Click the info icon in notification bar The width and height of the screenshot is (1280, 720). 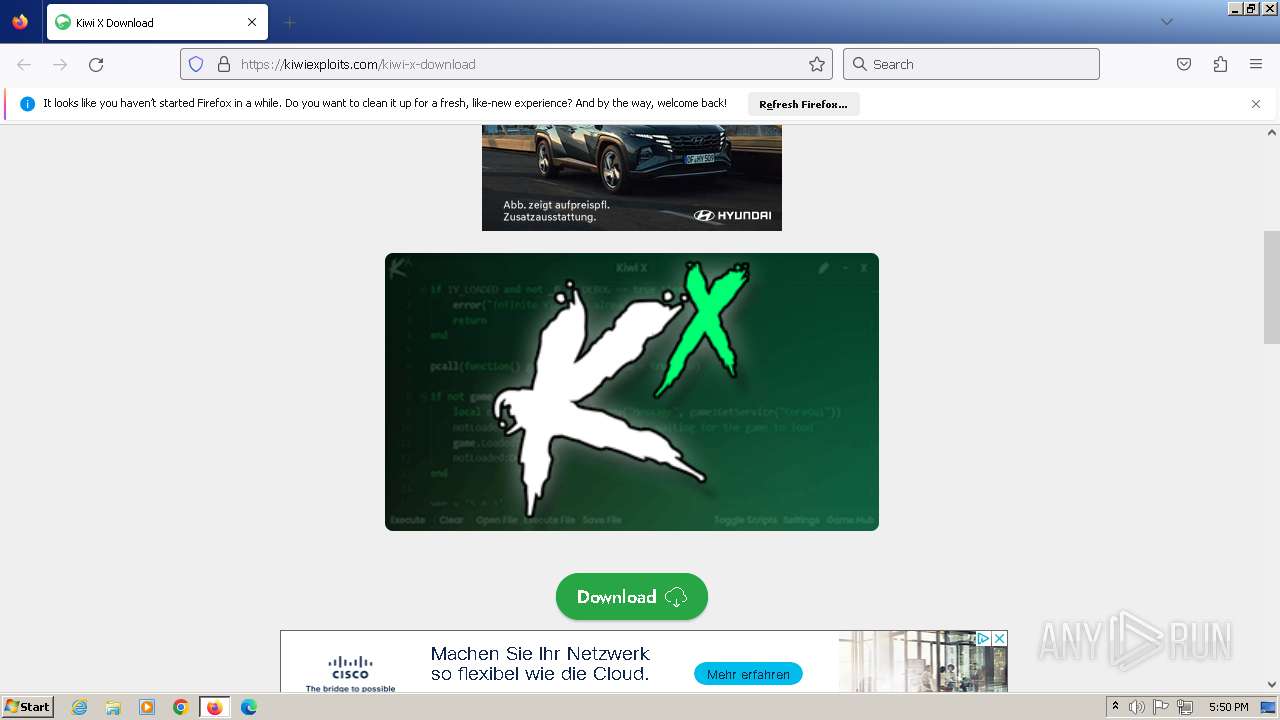coord(27,104)
